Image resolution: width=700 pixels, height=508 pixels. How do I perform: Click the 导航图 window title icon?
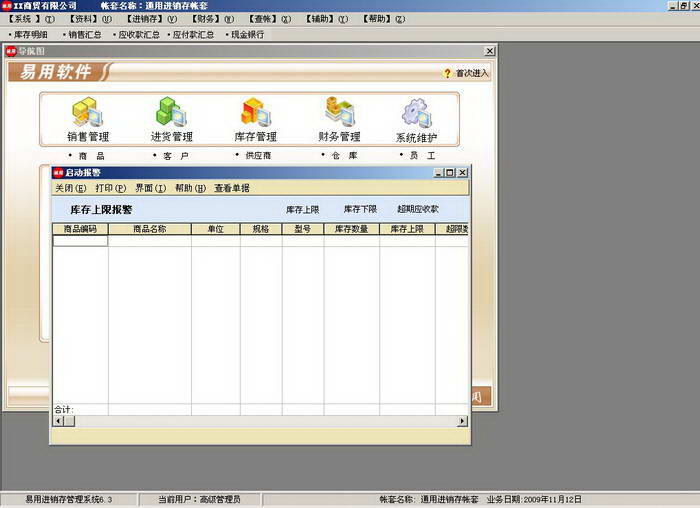tap(11, 51)
